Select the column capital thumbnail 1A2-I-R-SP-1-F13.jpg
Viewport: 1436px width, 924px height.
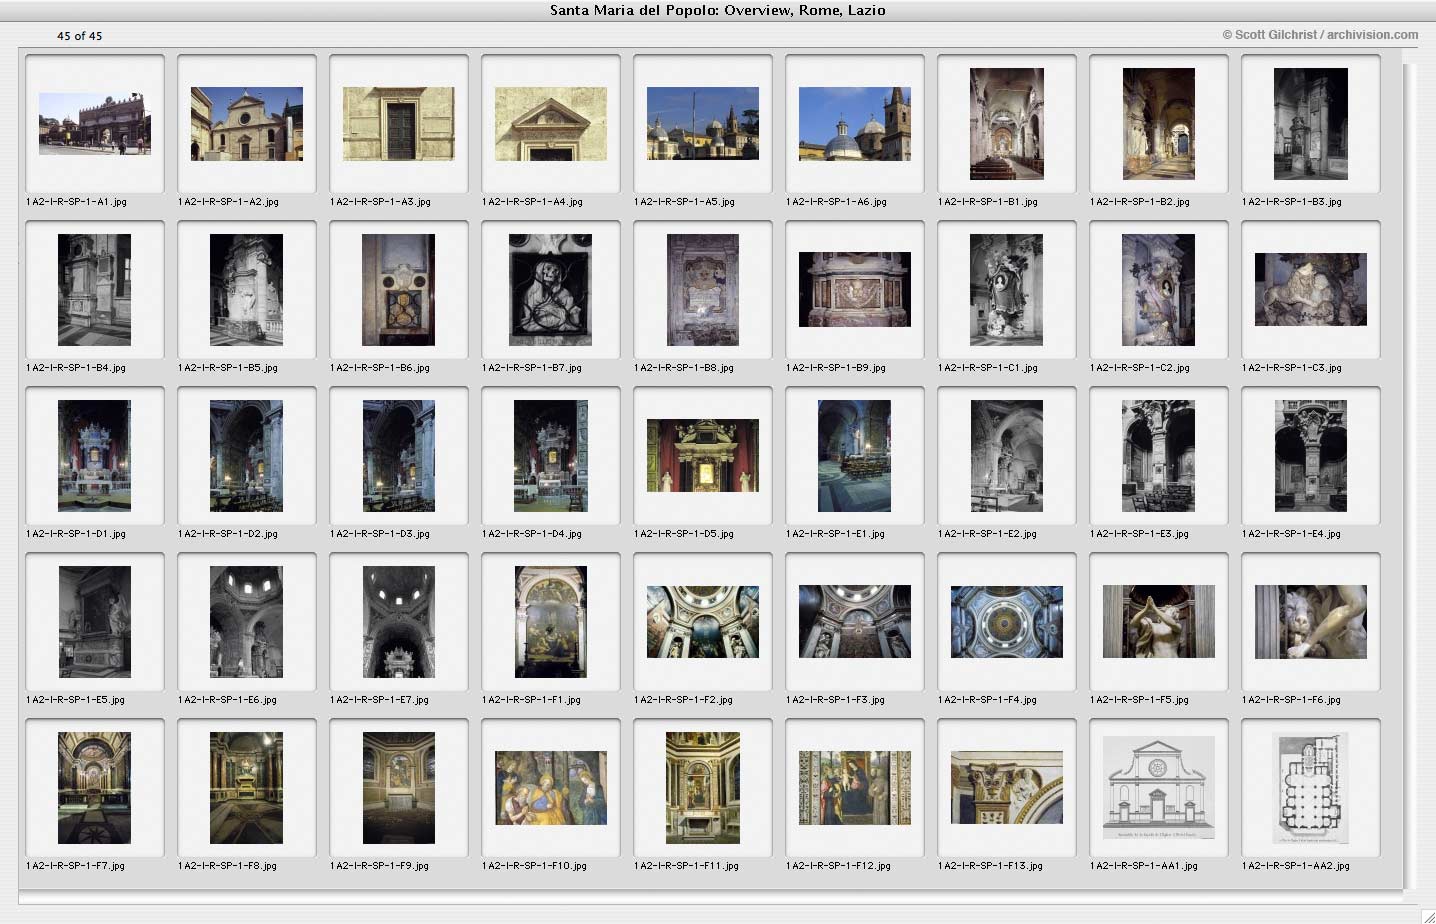pyautogui.click(x=1007, y=788)
